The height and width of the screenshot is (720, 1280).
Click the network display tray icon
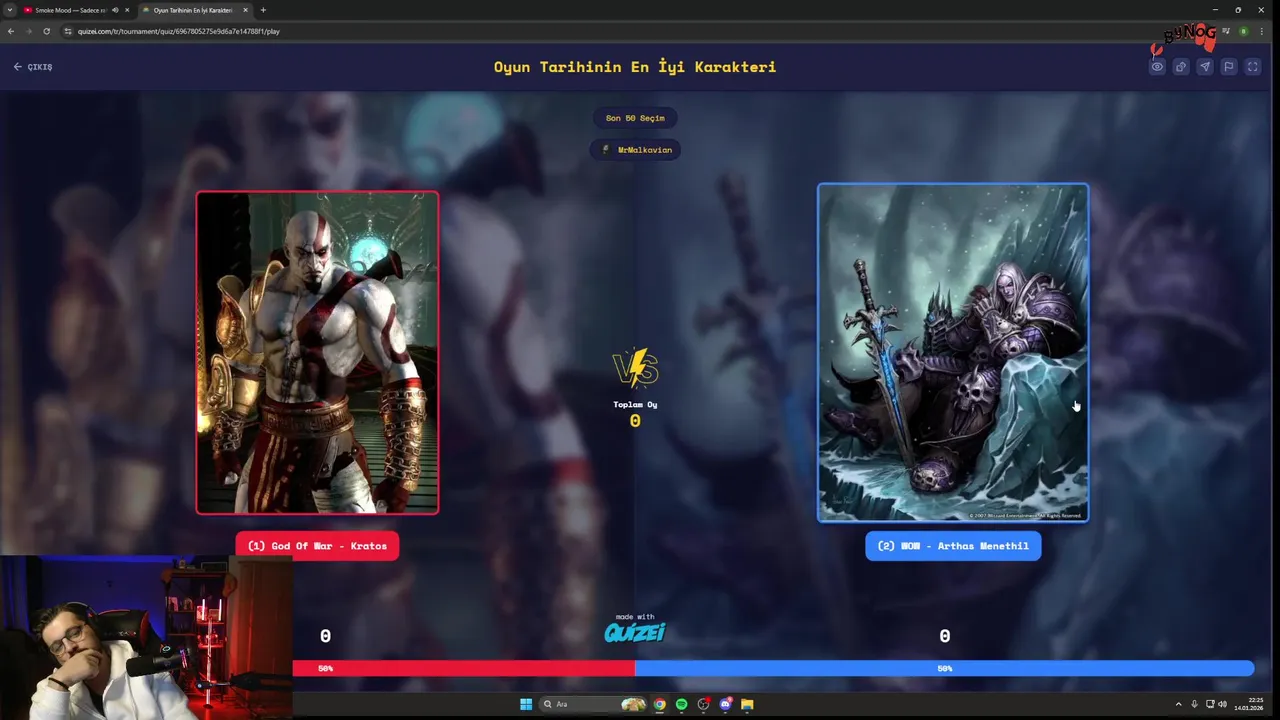click(x=1210, y=704)
